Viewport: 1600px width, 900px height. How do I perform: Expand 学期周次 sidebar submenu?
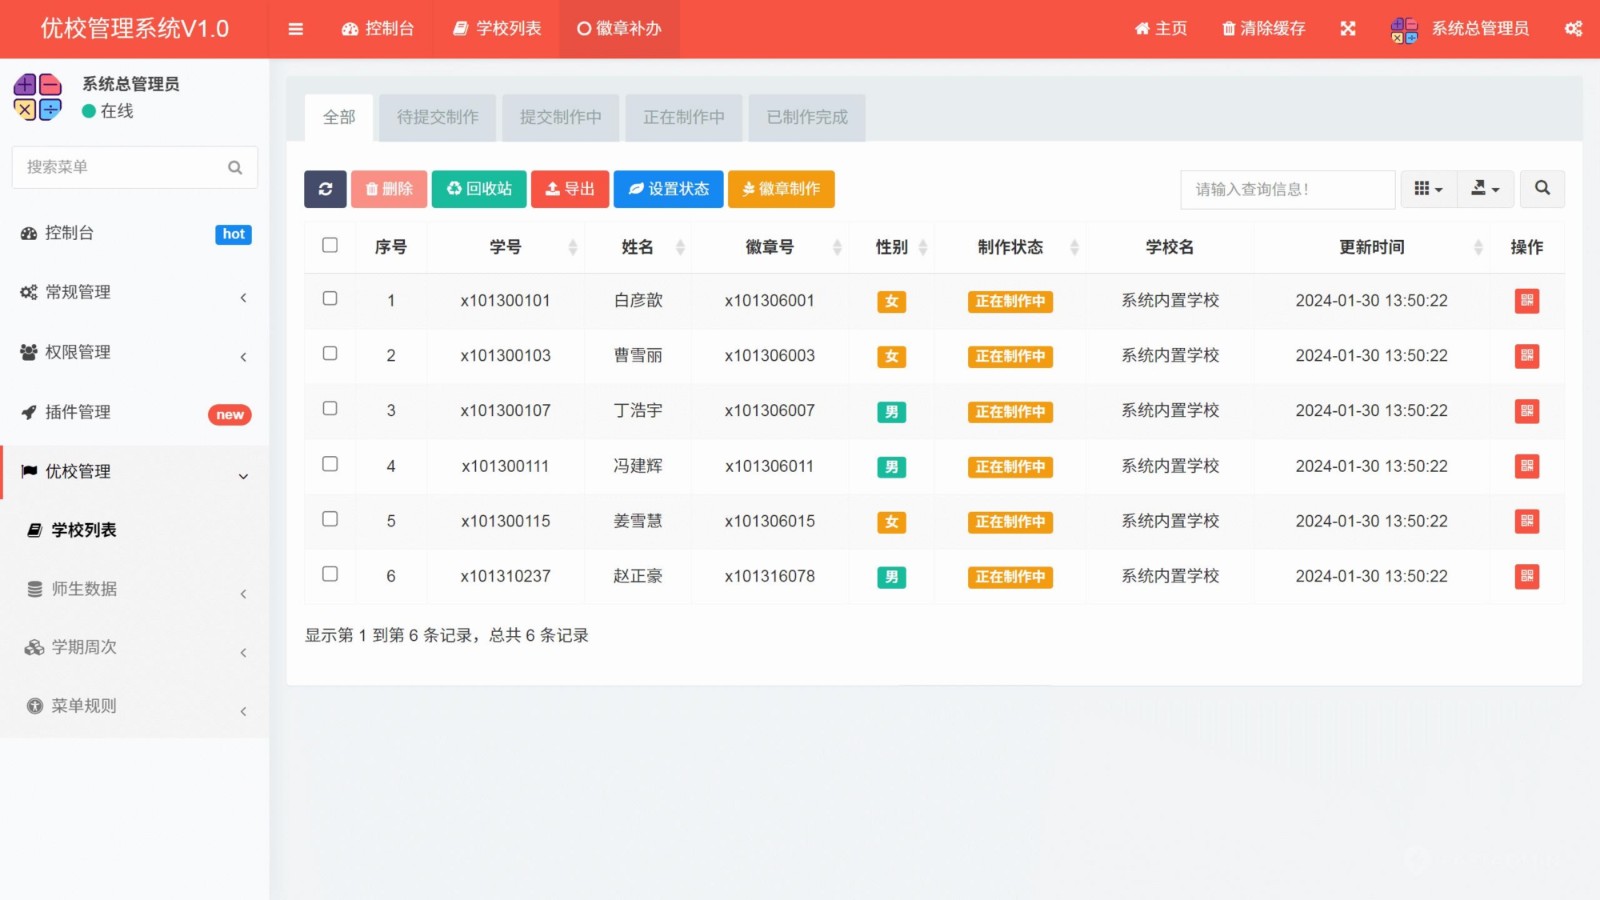(x=135, y=648)
